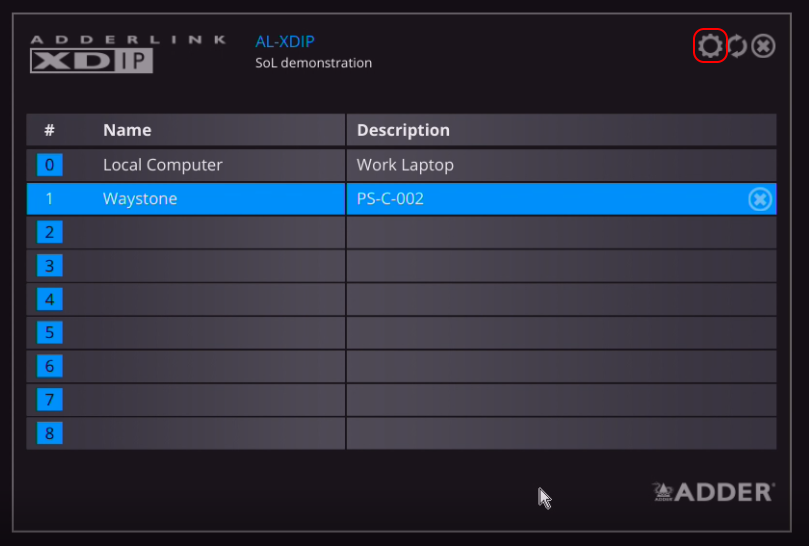Select channel number 4 badge

pyautogui.click(x=49, y=299)
